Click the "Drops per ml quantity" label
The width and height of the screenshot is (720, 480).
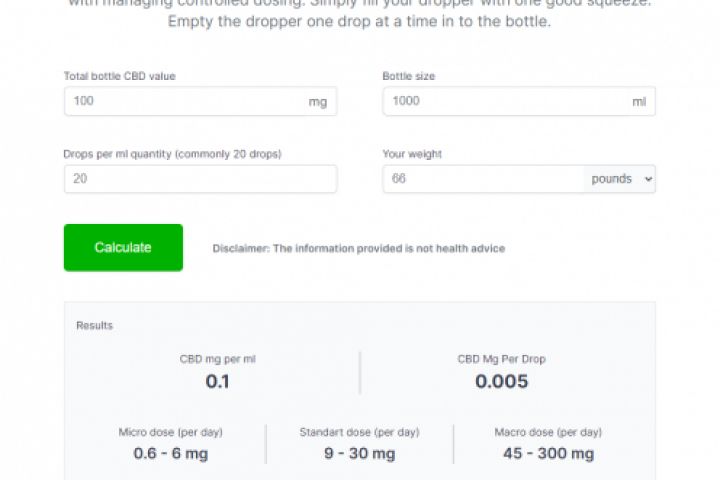[172, 154]
